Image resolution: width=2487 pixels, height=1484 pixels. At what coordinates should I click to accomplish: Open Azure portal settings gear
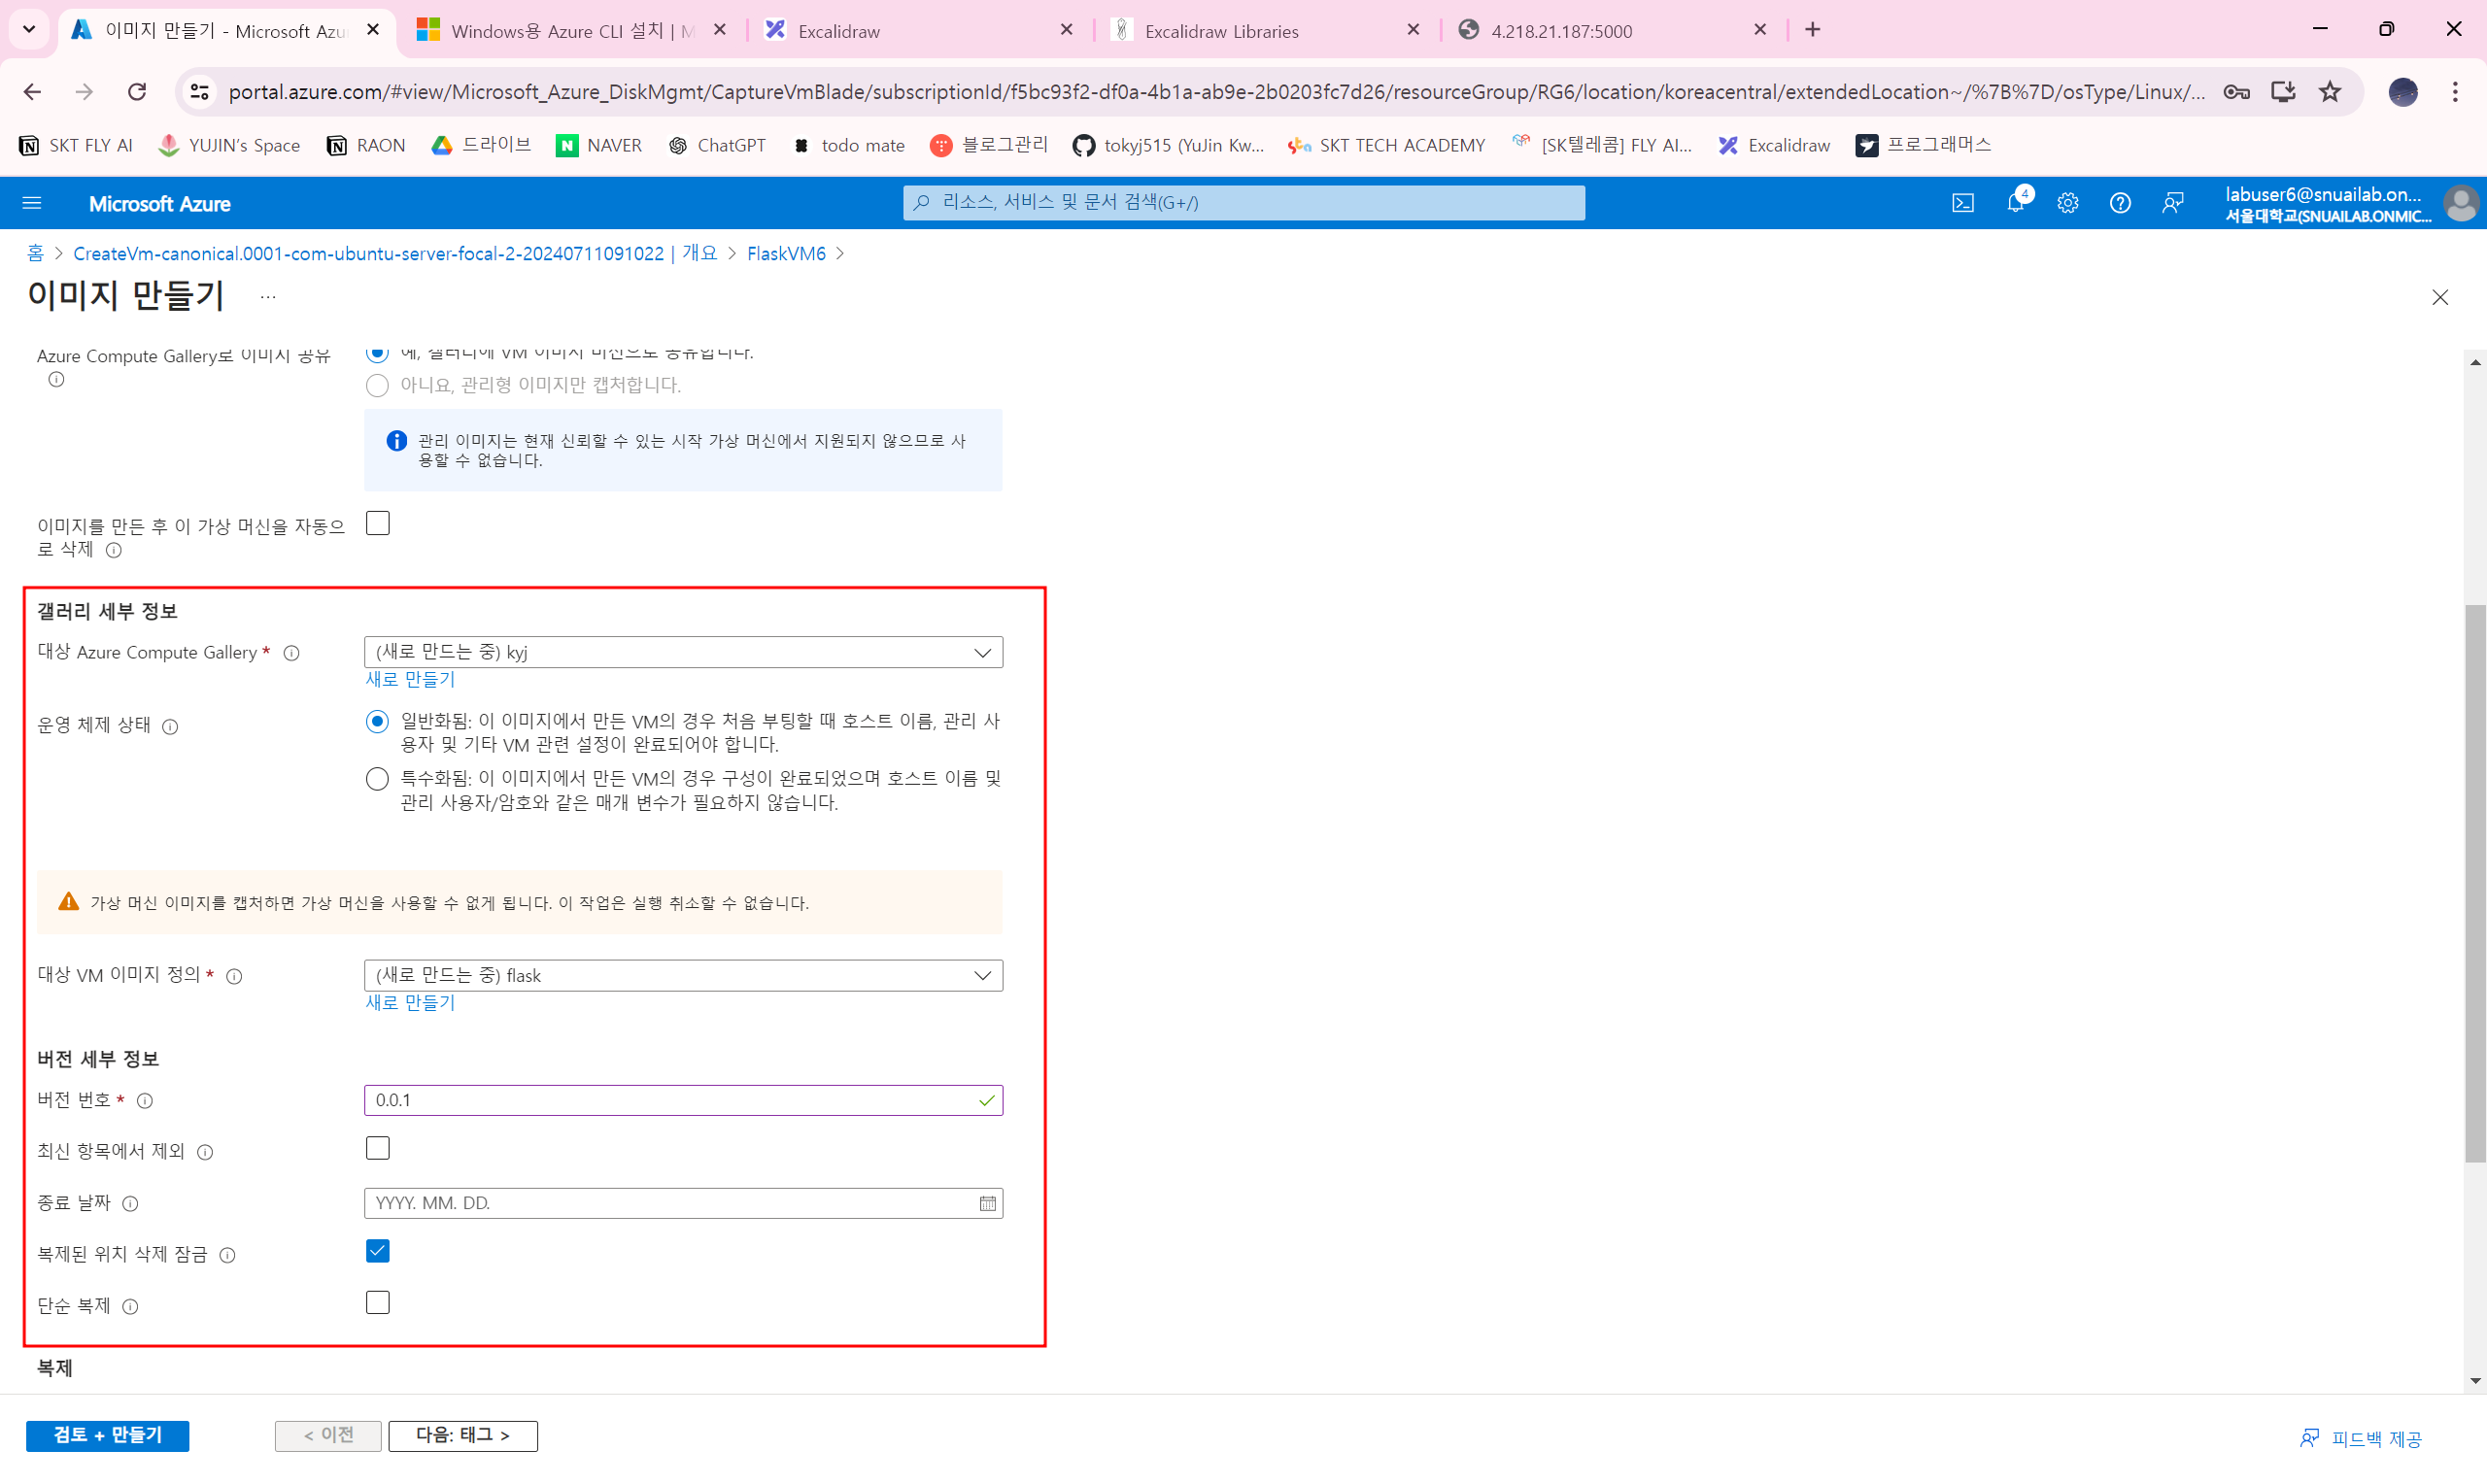[x=2067, y=203]
